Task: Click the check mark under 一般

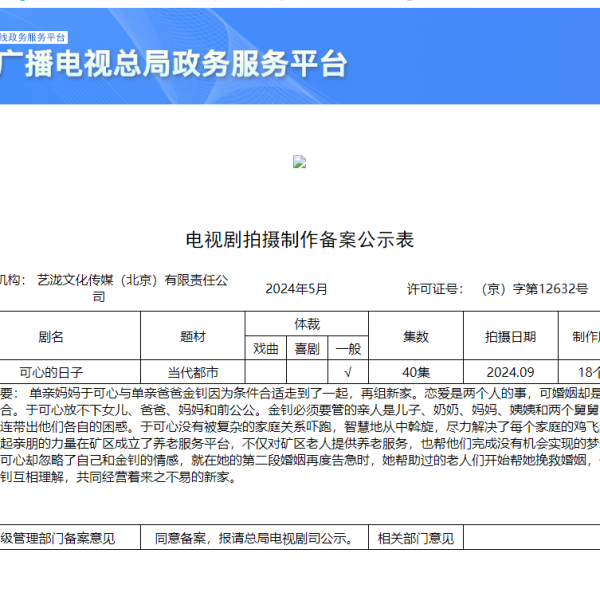Action: point(348,372)
